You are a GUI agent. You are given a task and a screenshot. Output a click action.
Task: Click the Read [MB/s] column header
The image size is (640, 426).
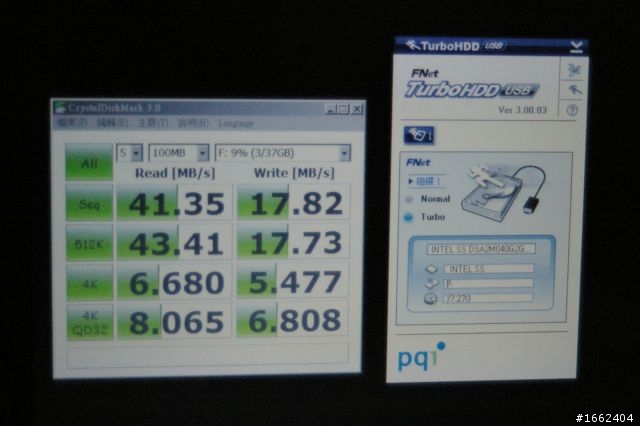tap(175, 173)
